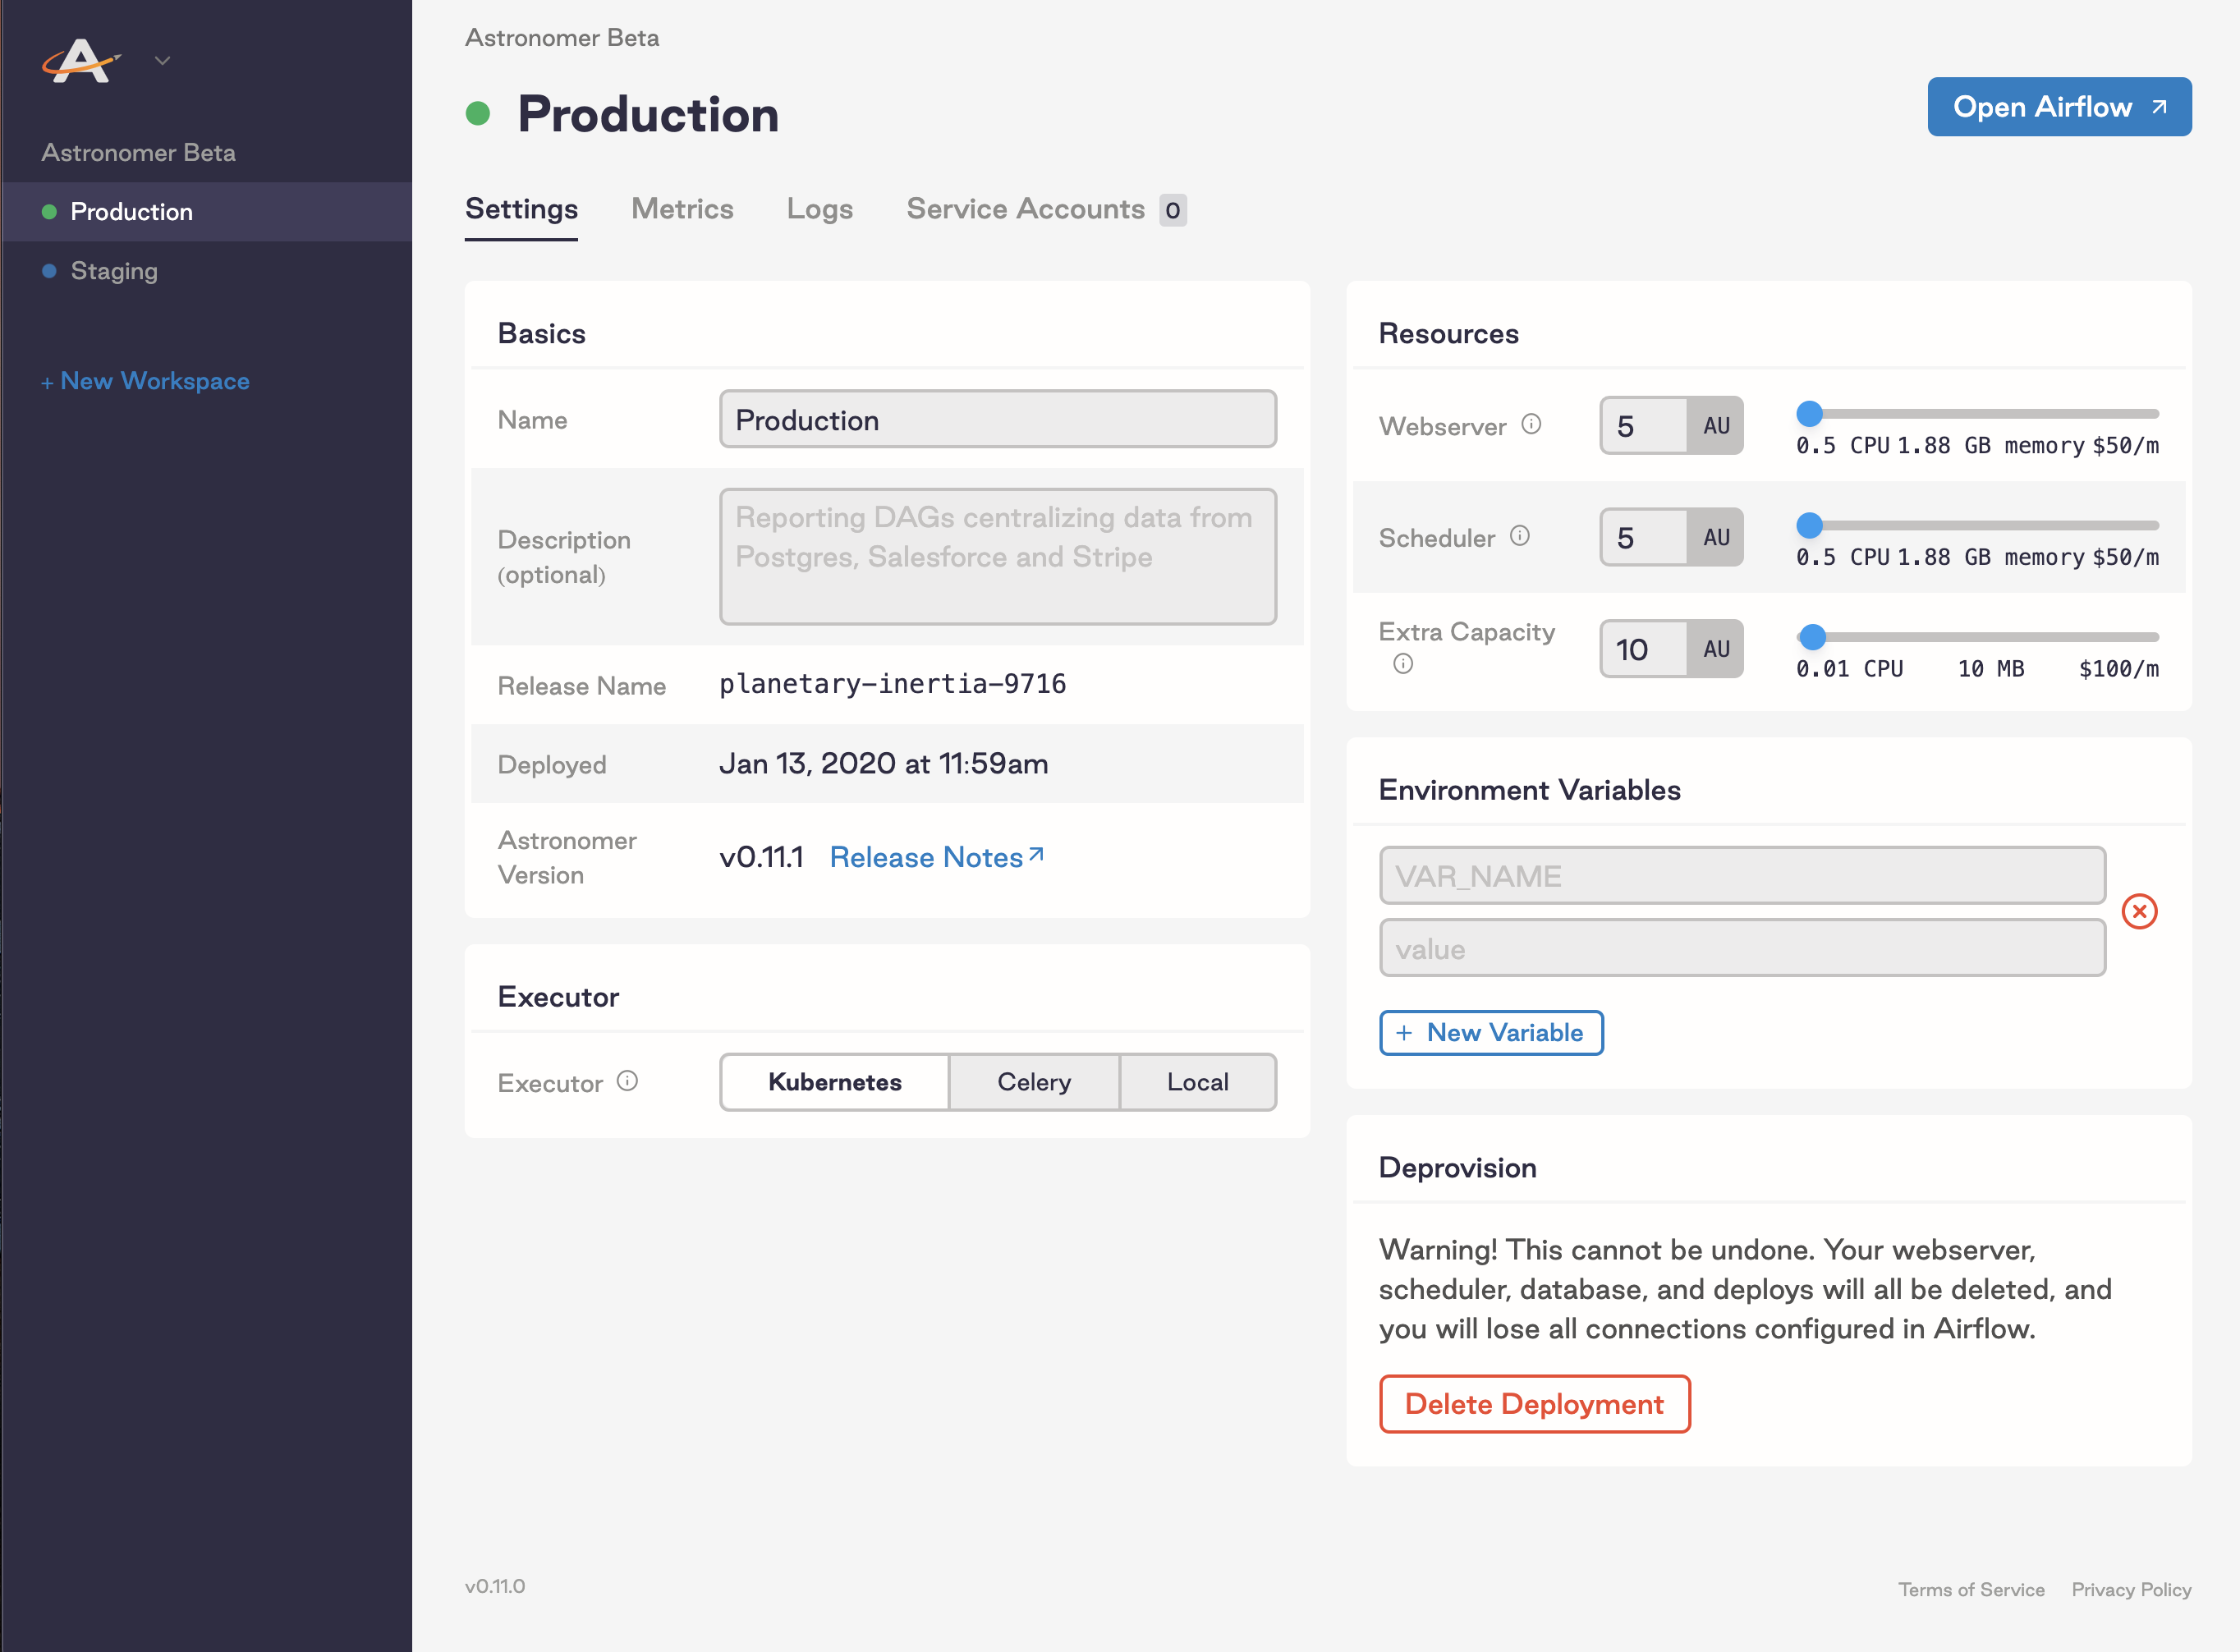This screenshot has width=2240, height=1652.
Task: Remove the environment variable with red X
Action: [2139, 911]
